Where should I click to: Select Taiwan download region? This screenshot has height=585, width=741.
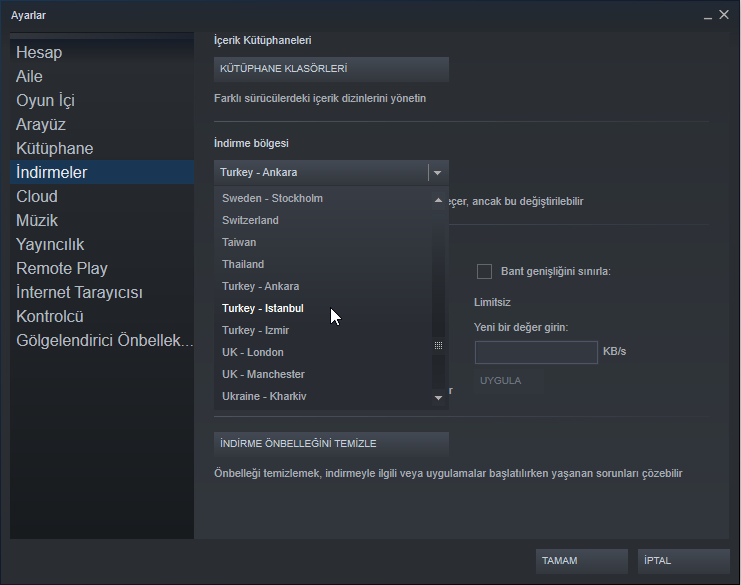click(323, 242)
